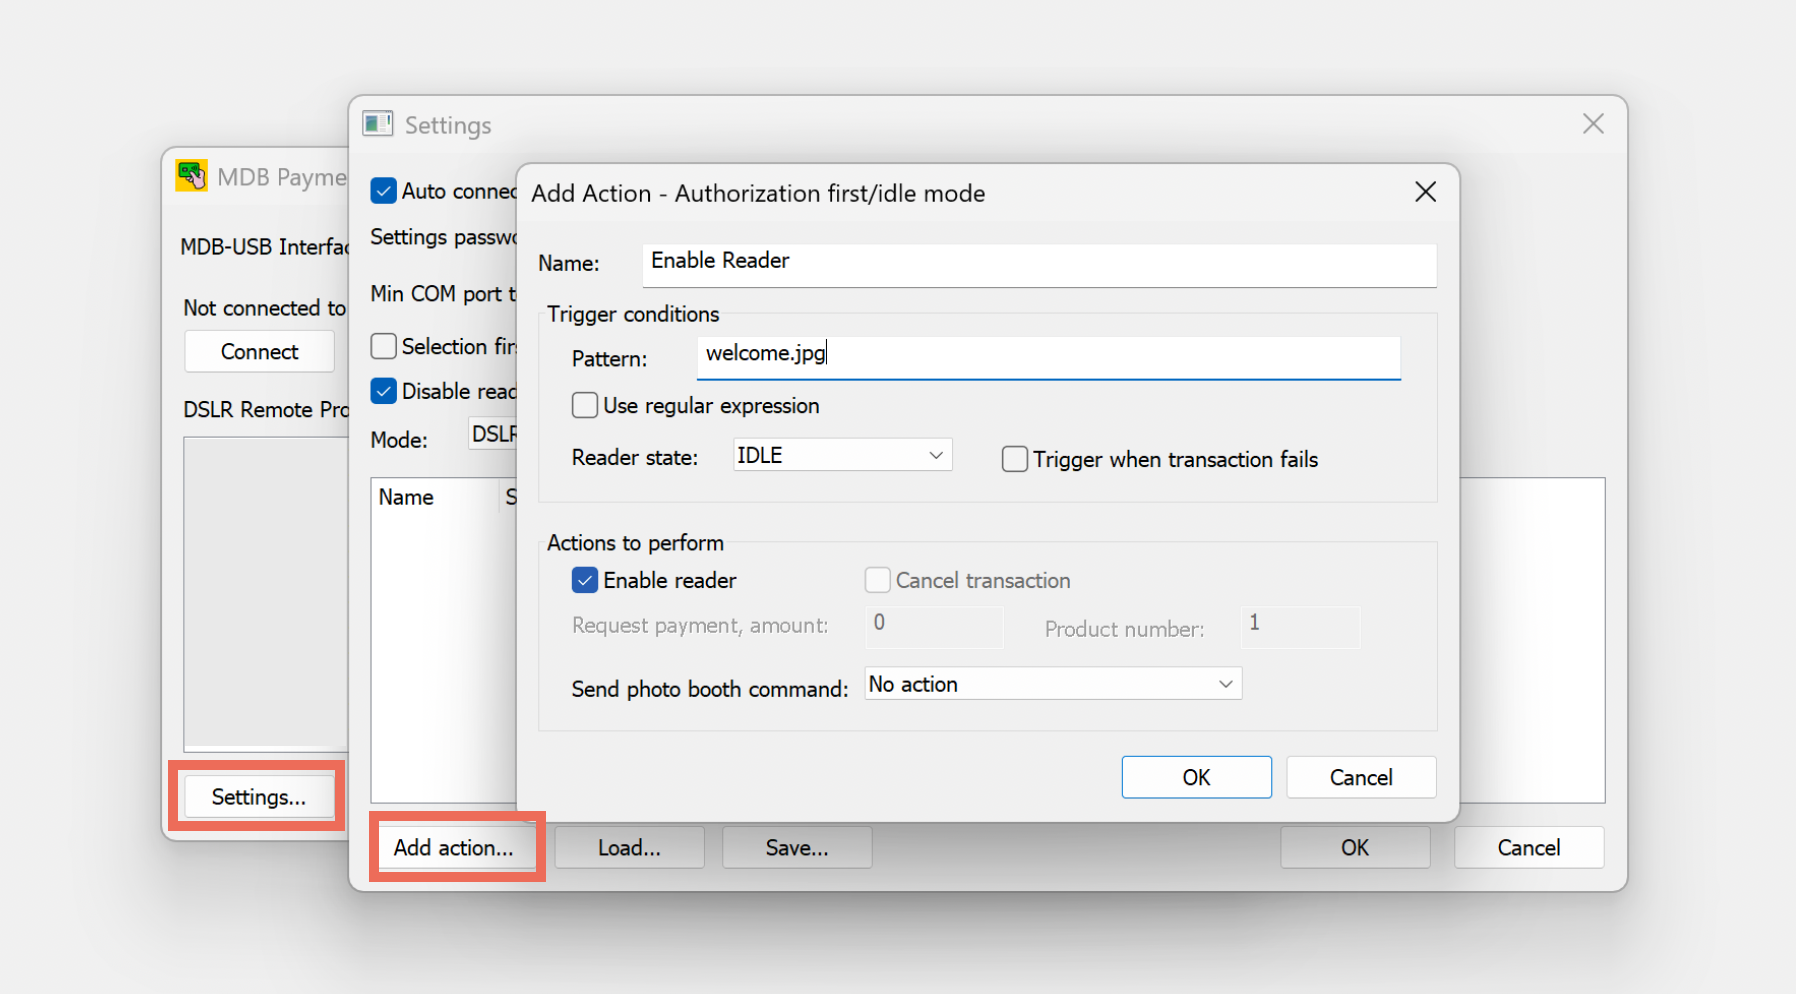
Task: Toggle the Disable reader checkbox in Settings
Action: coord(384,392)
